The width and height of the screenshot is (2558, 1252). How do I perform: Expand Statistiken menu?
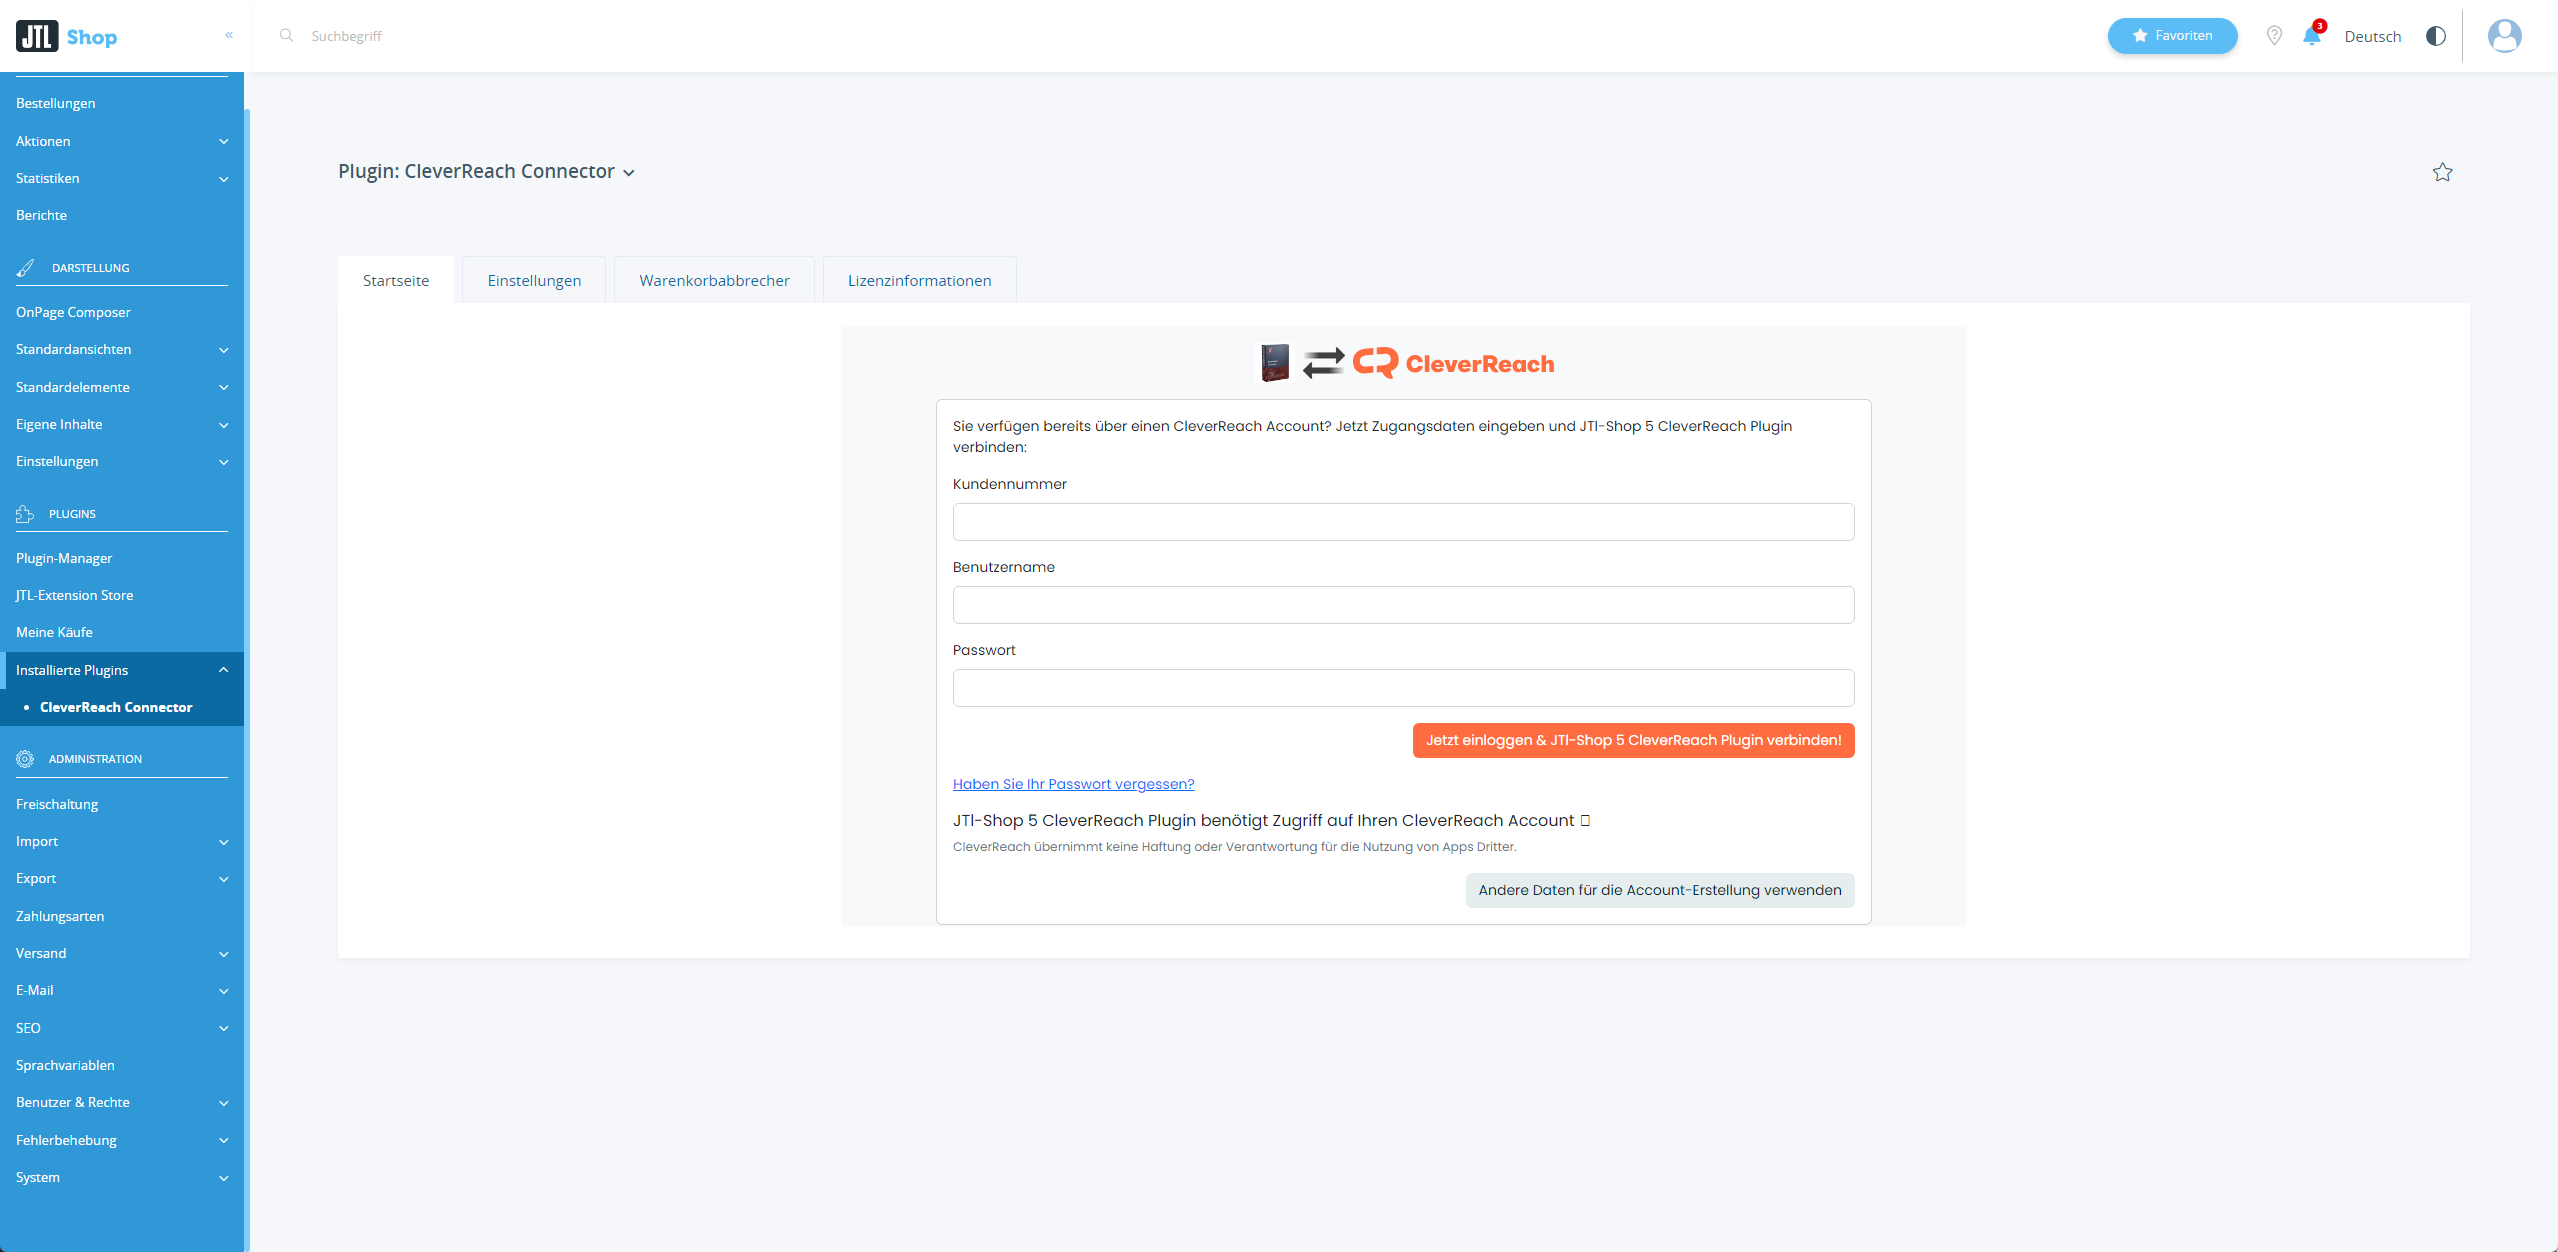(122, 178)
